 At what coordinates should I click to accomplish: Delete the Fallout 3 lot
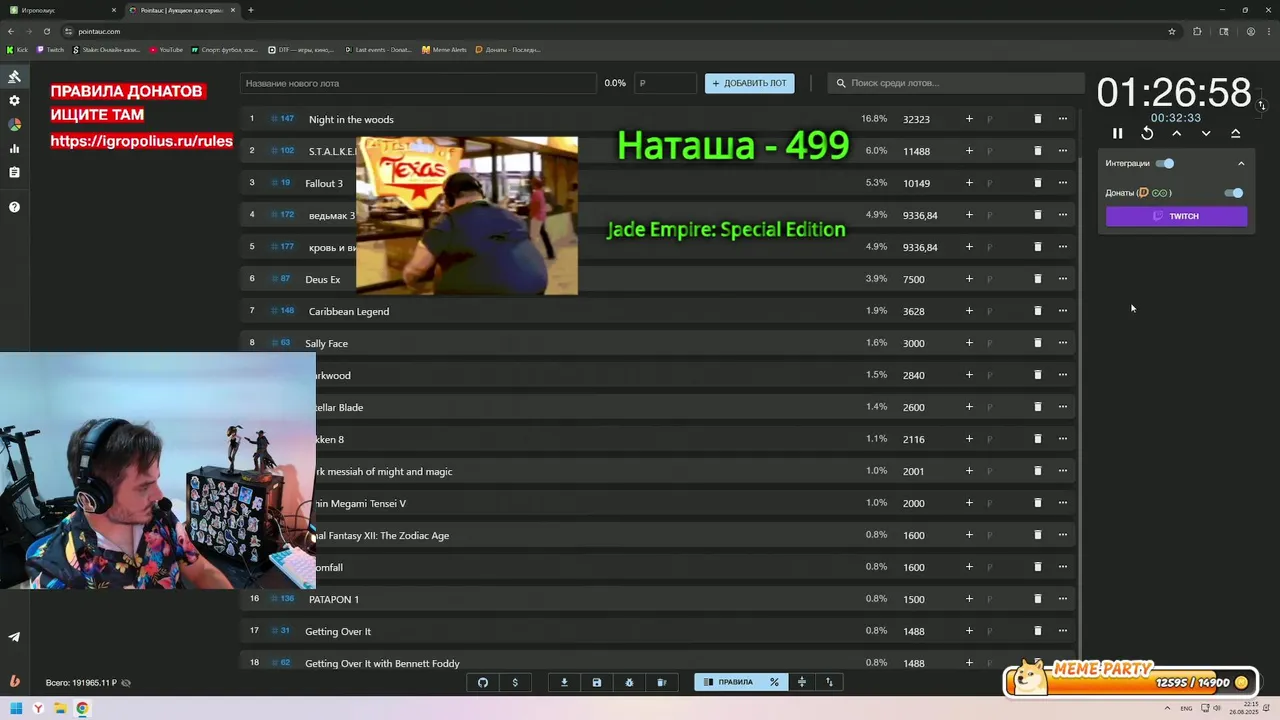point(1037,183)
